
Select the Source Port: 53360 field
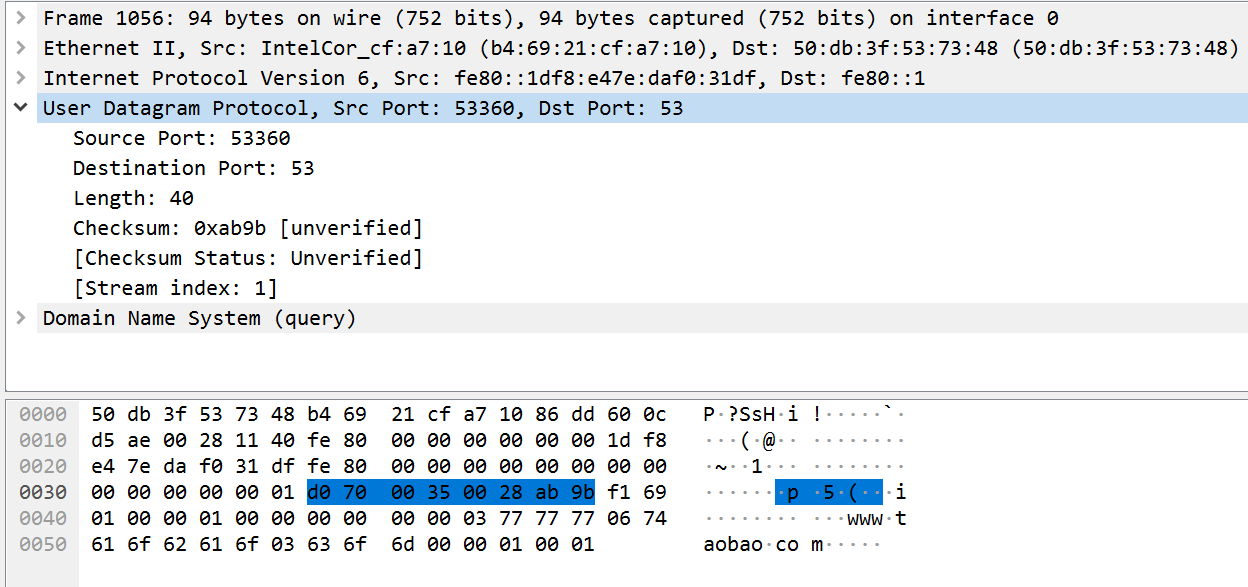coord(181,138)
